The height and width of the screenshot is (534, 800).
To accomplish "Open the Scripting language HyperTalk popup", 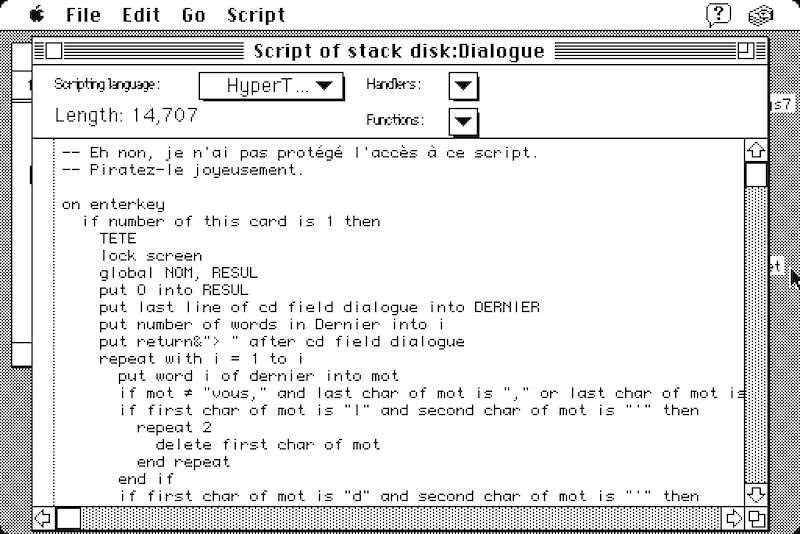I will 271,86.
